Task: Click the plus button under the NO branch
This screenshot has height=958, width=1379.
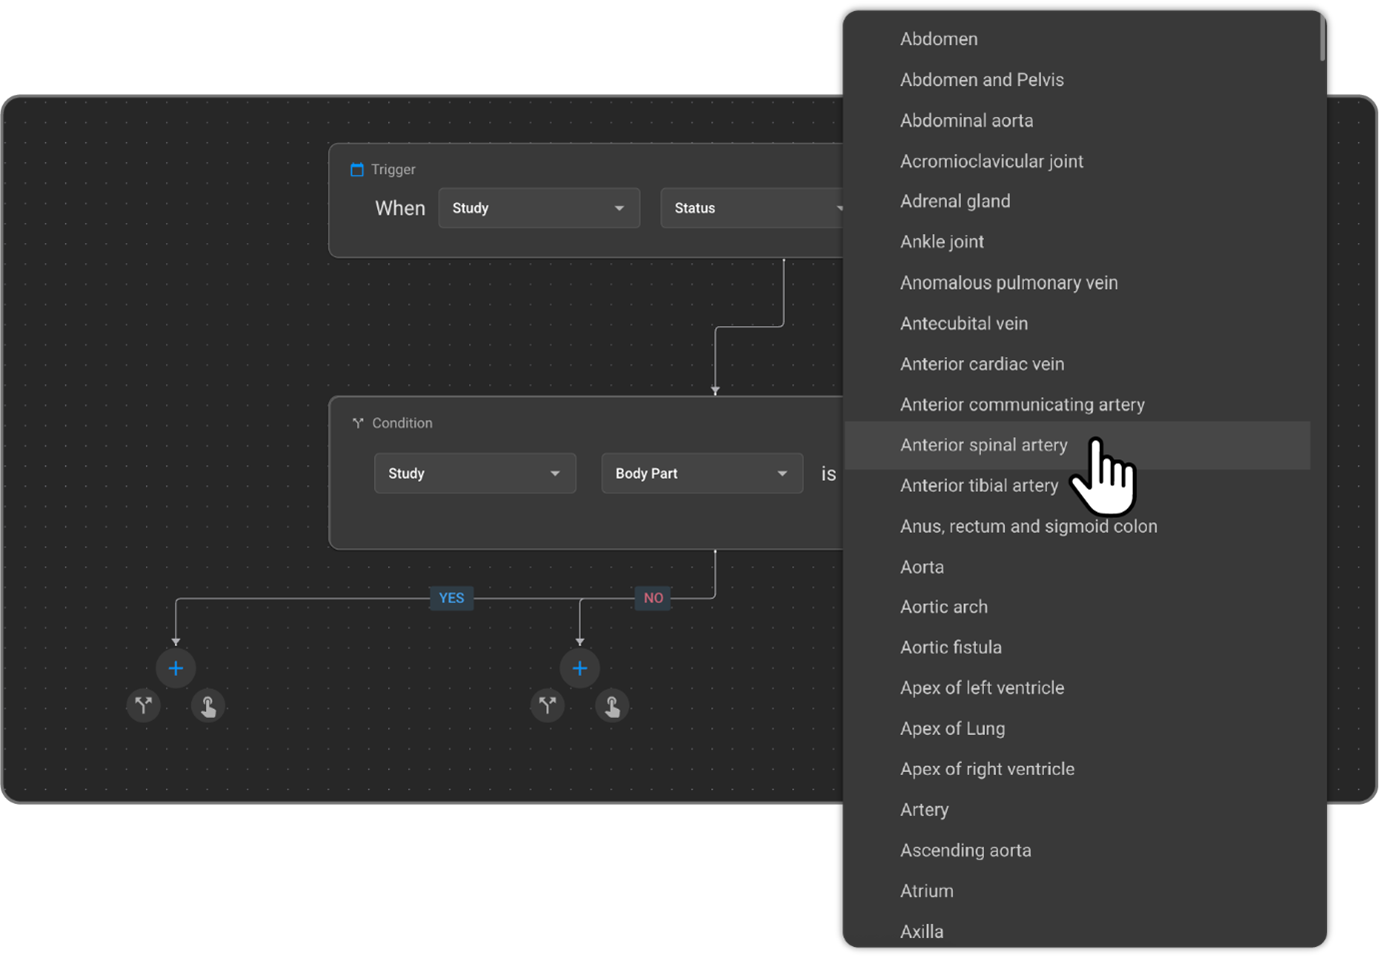Action: click(580, 668)
